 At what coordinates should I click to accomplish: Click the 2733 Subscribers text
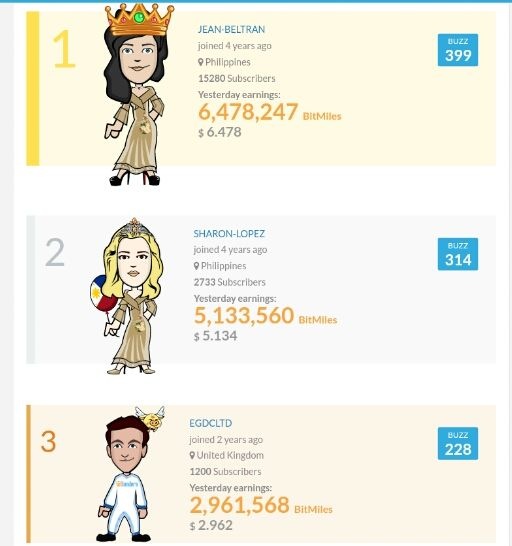point(230,282)
